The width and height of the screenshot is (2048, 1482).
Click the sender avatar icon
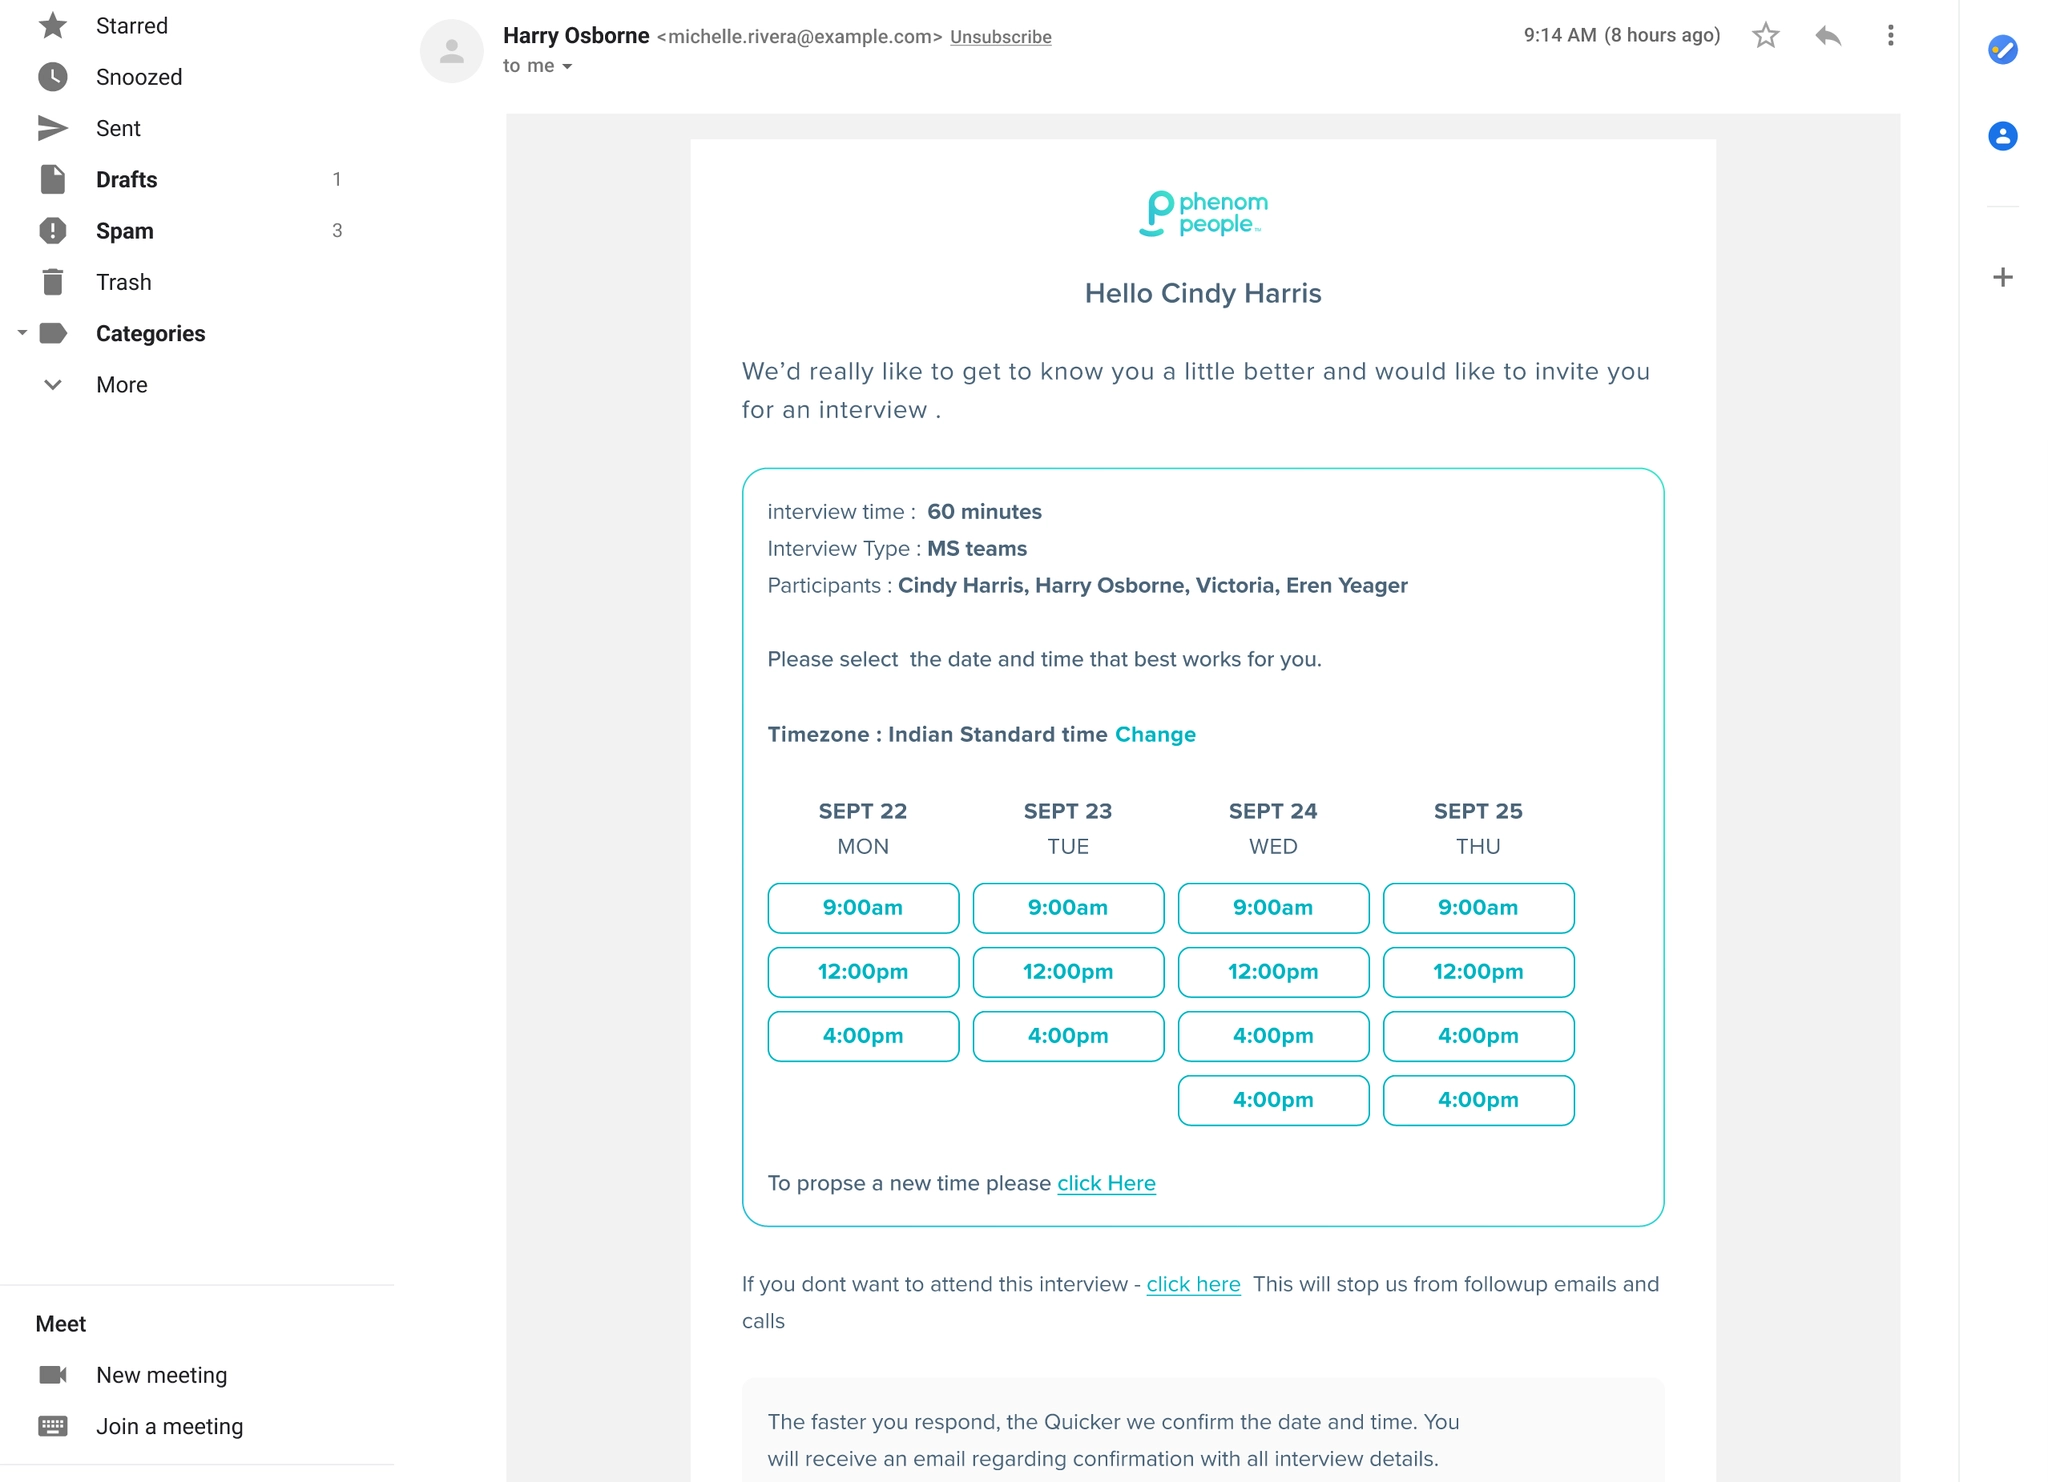point(452,51)
